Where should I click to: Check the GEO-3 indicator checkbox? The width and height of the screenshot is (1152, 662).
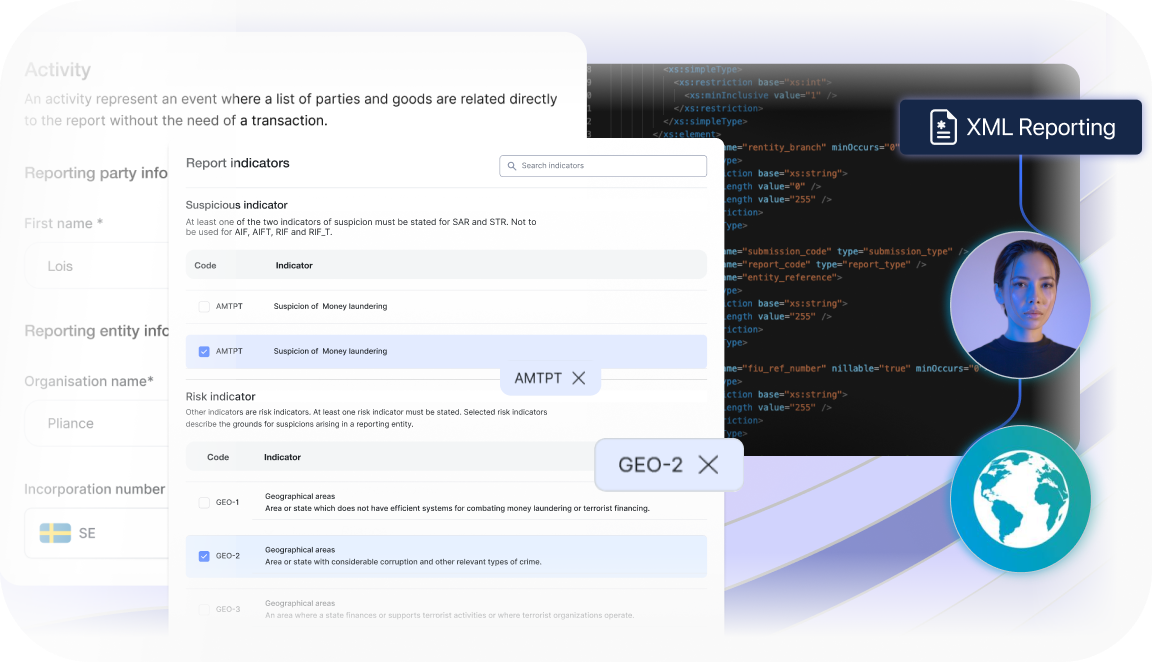pos(204,609)
